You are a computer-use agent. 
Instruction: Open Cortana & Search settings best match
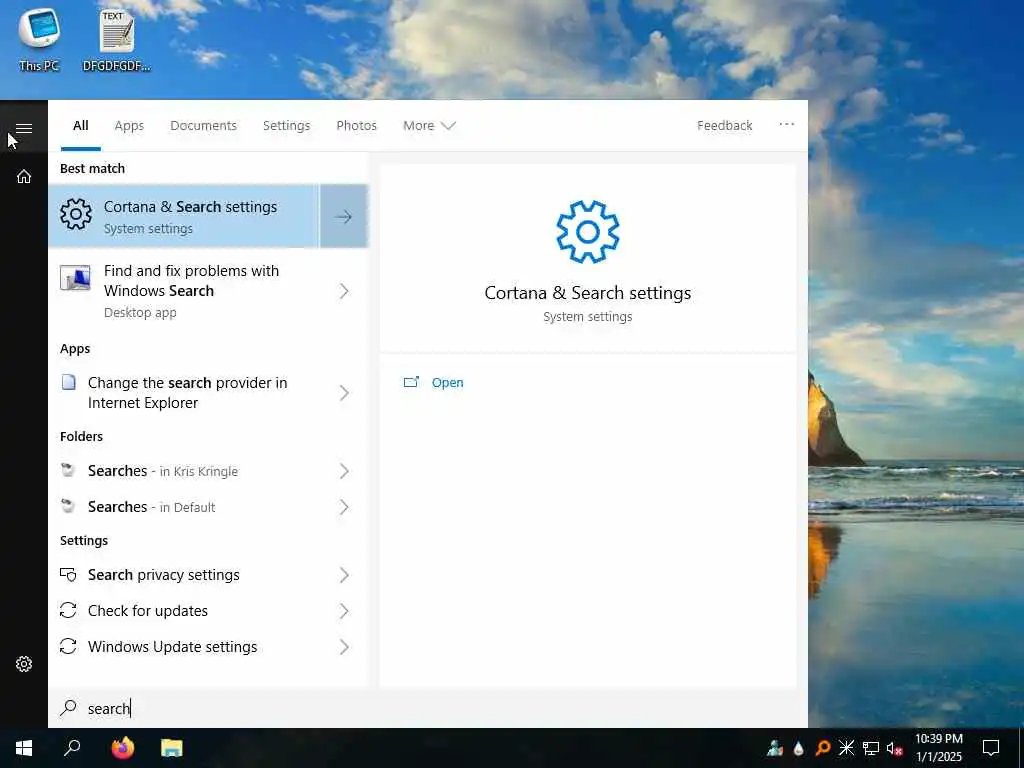tap(184, 216)
